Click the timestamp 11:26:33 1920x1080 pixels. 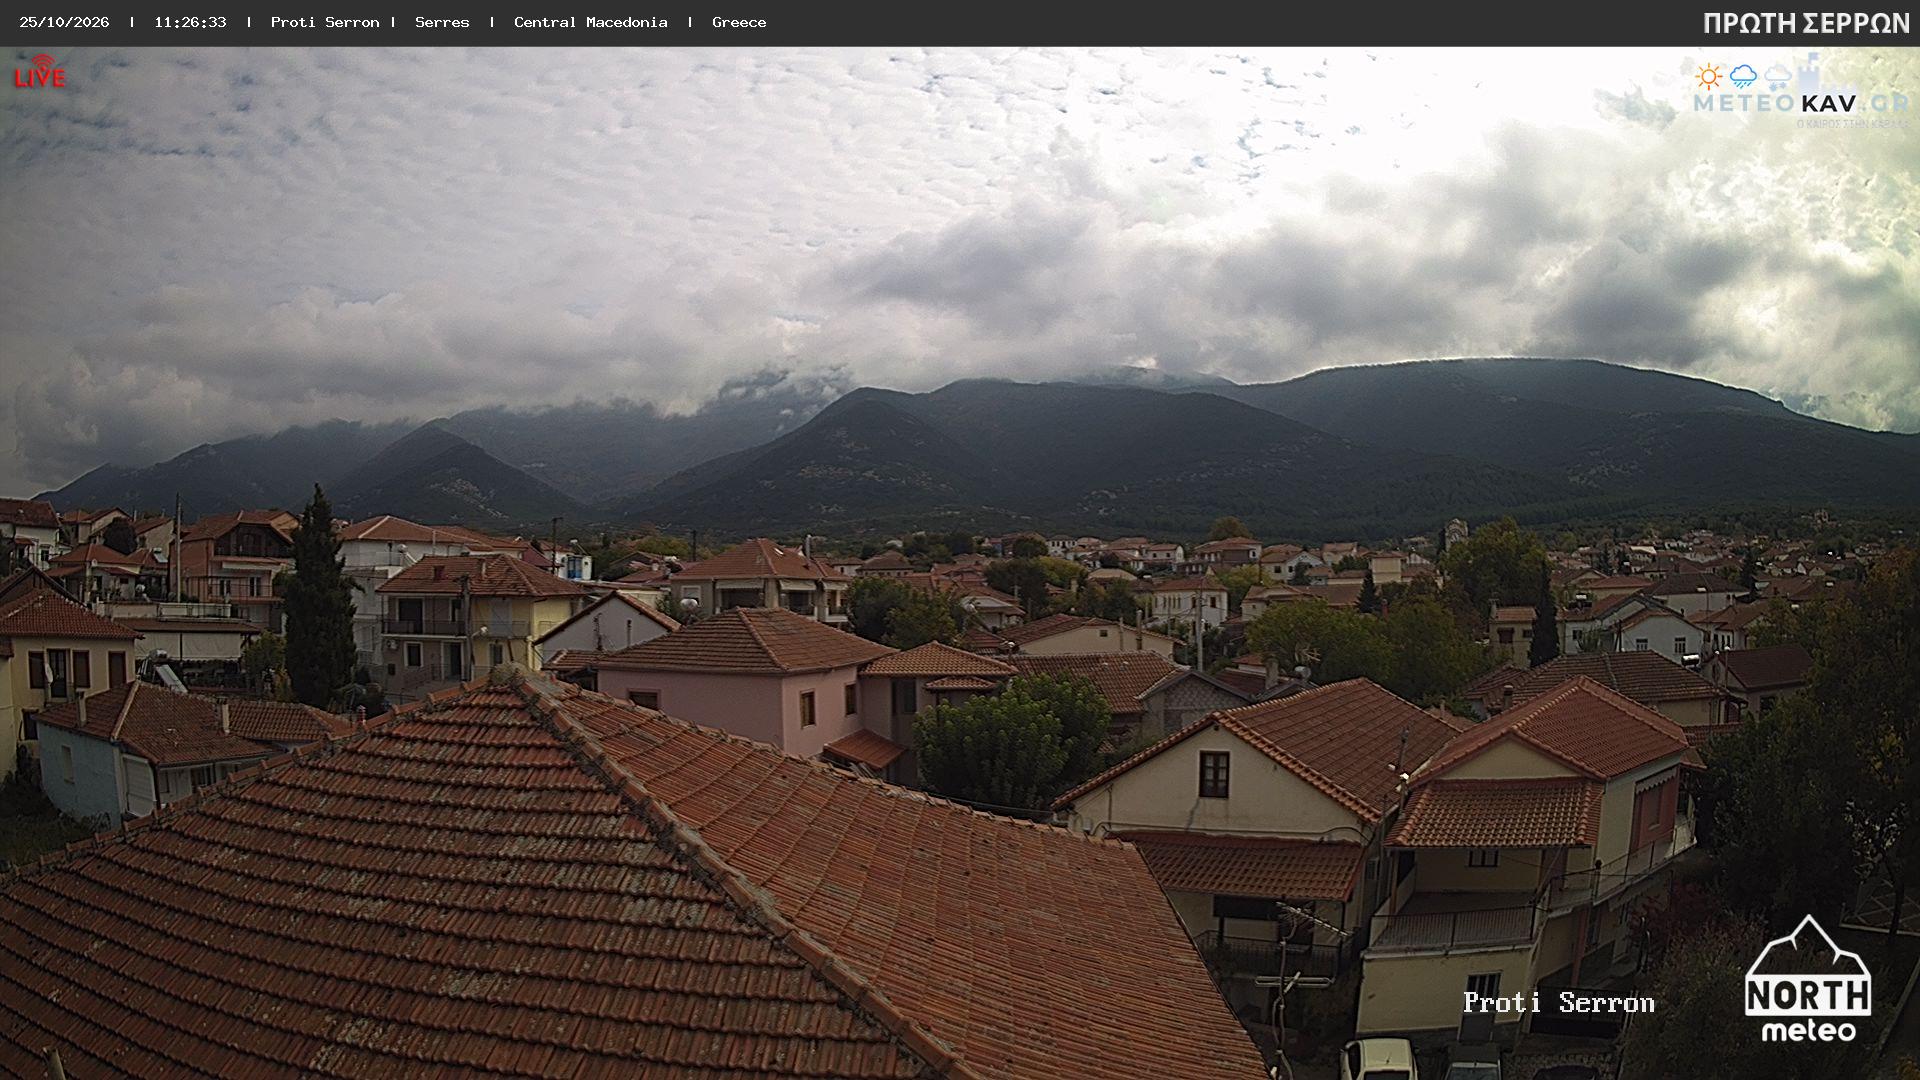[x=190, y=22]
